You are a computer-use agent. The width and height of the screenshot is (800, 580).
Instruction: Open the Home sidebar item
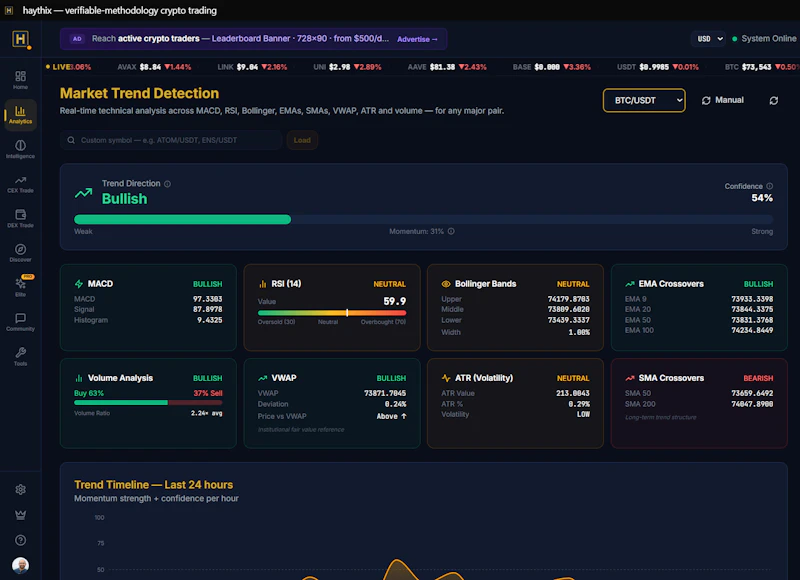pyautogui.click(x=20, y=80)
